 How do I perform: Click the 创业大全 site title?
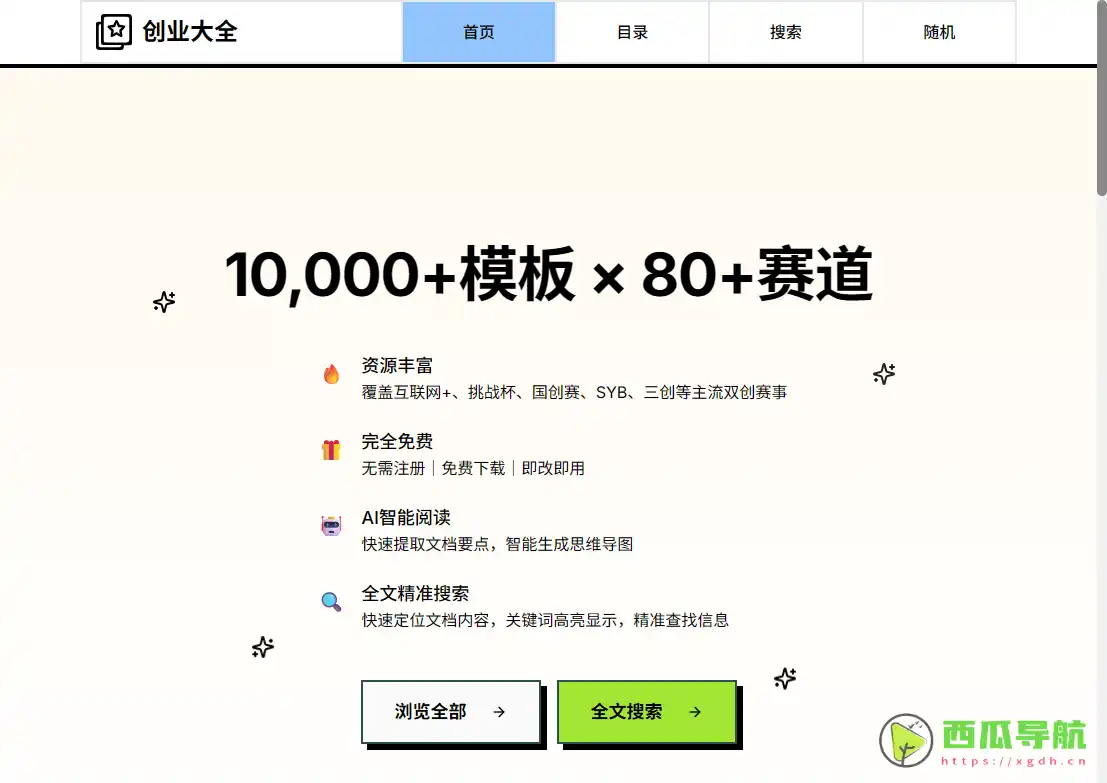click(x=190, y=32)
